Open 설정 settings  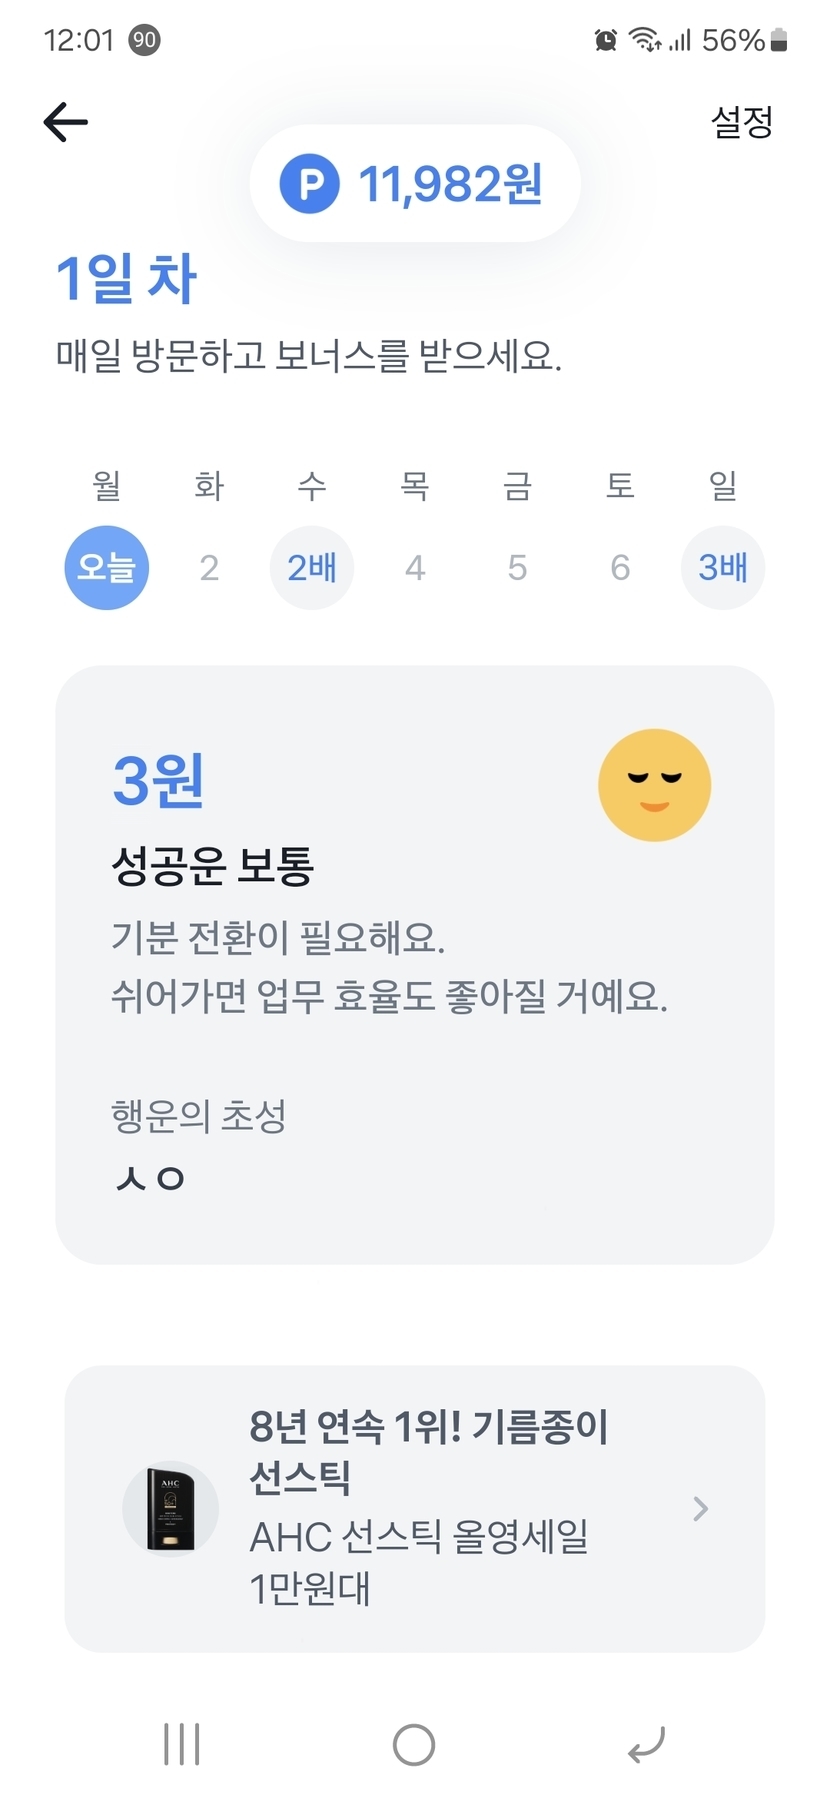(x=741, y=122)
